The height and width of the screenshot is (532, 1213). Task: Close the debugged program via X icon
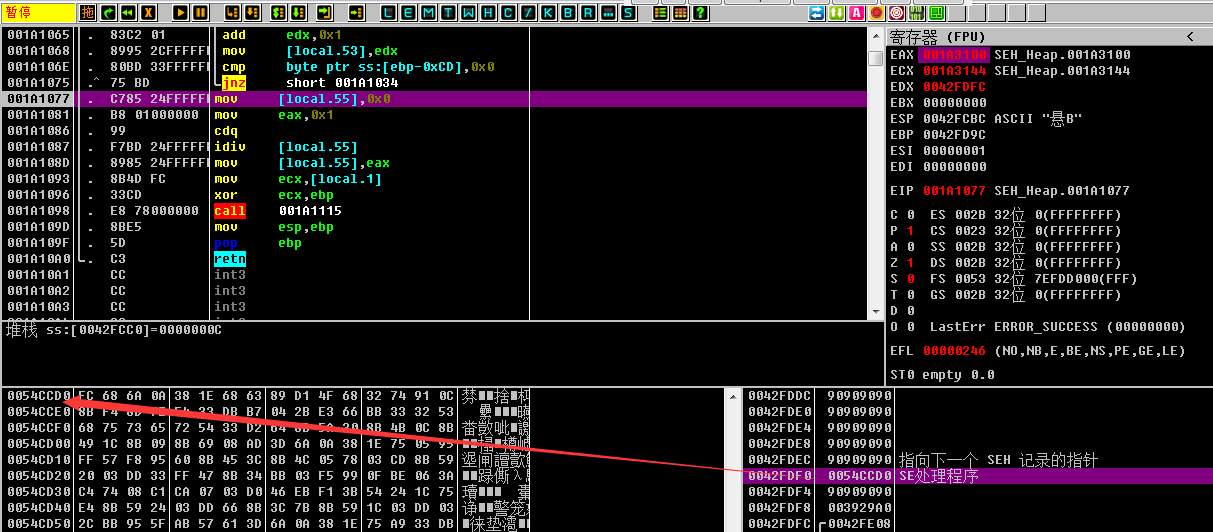click(x=148, y=13)
